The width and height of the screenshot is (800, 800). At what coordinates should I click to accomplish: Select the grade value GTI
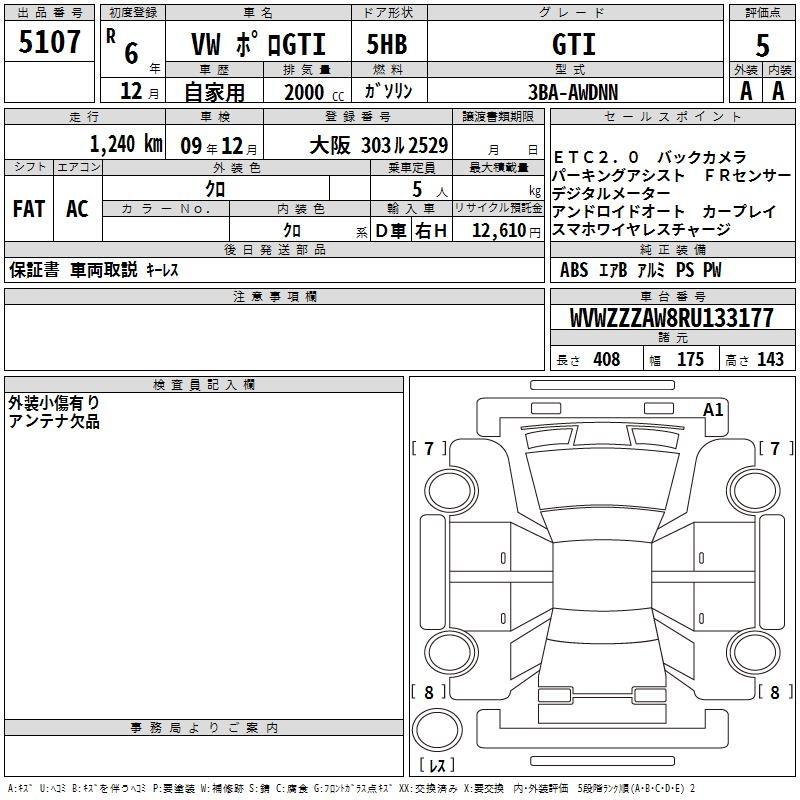(x=574, y=44)
